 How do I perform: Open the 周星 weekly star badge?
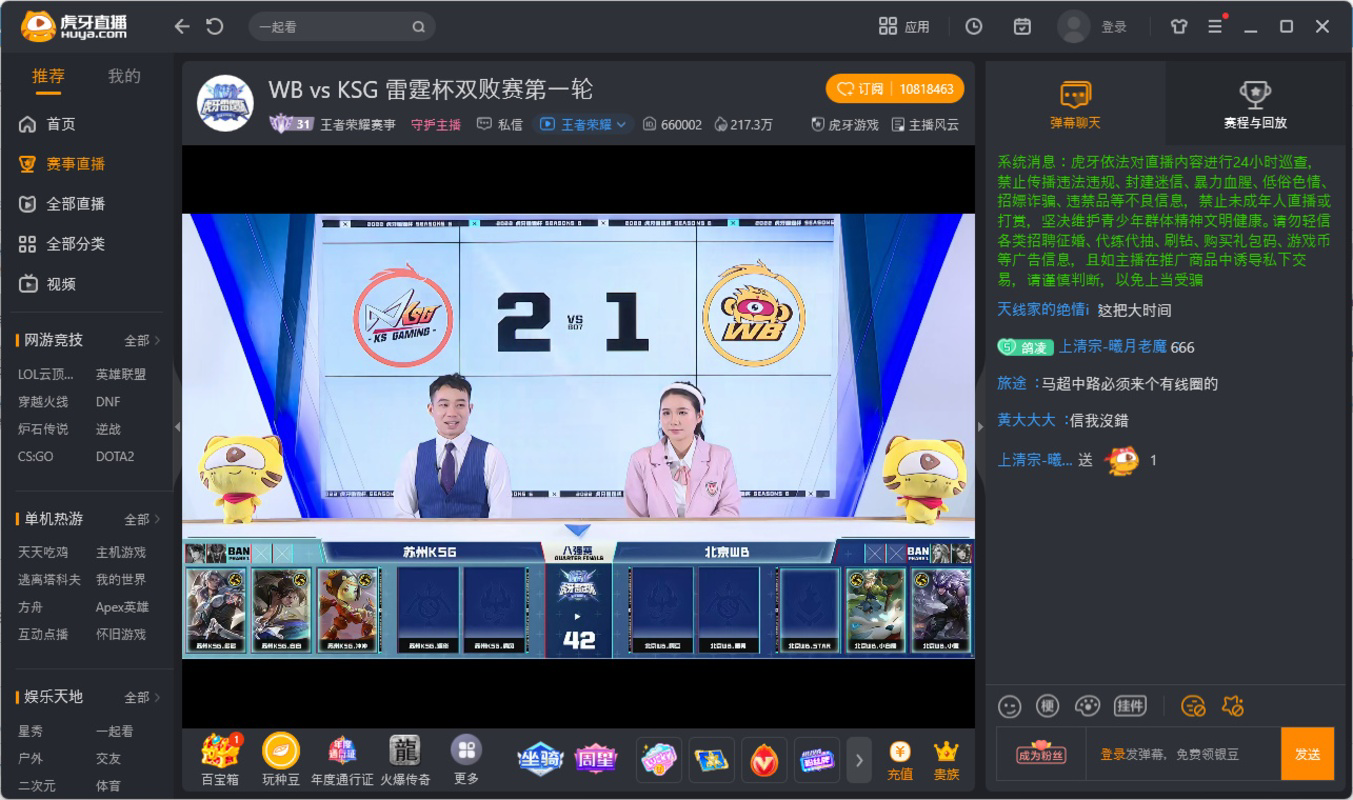595,760
